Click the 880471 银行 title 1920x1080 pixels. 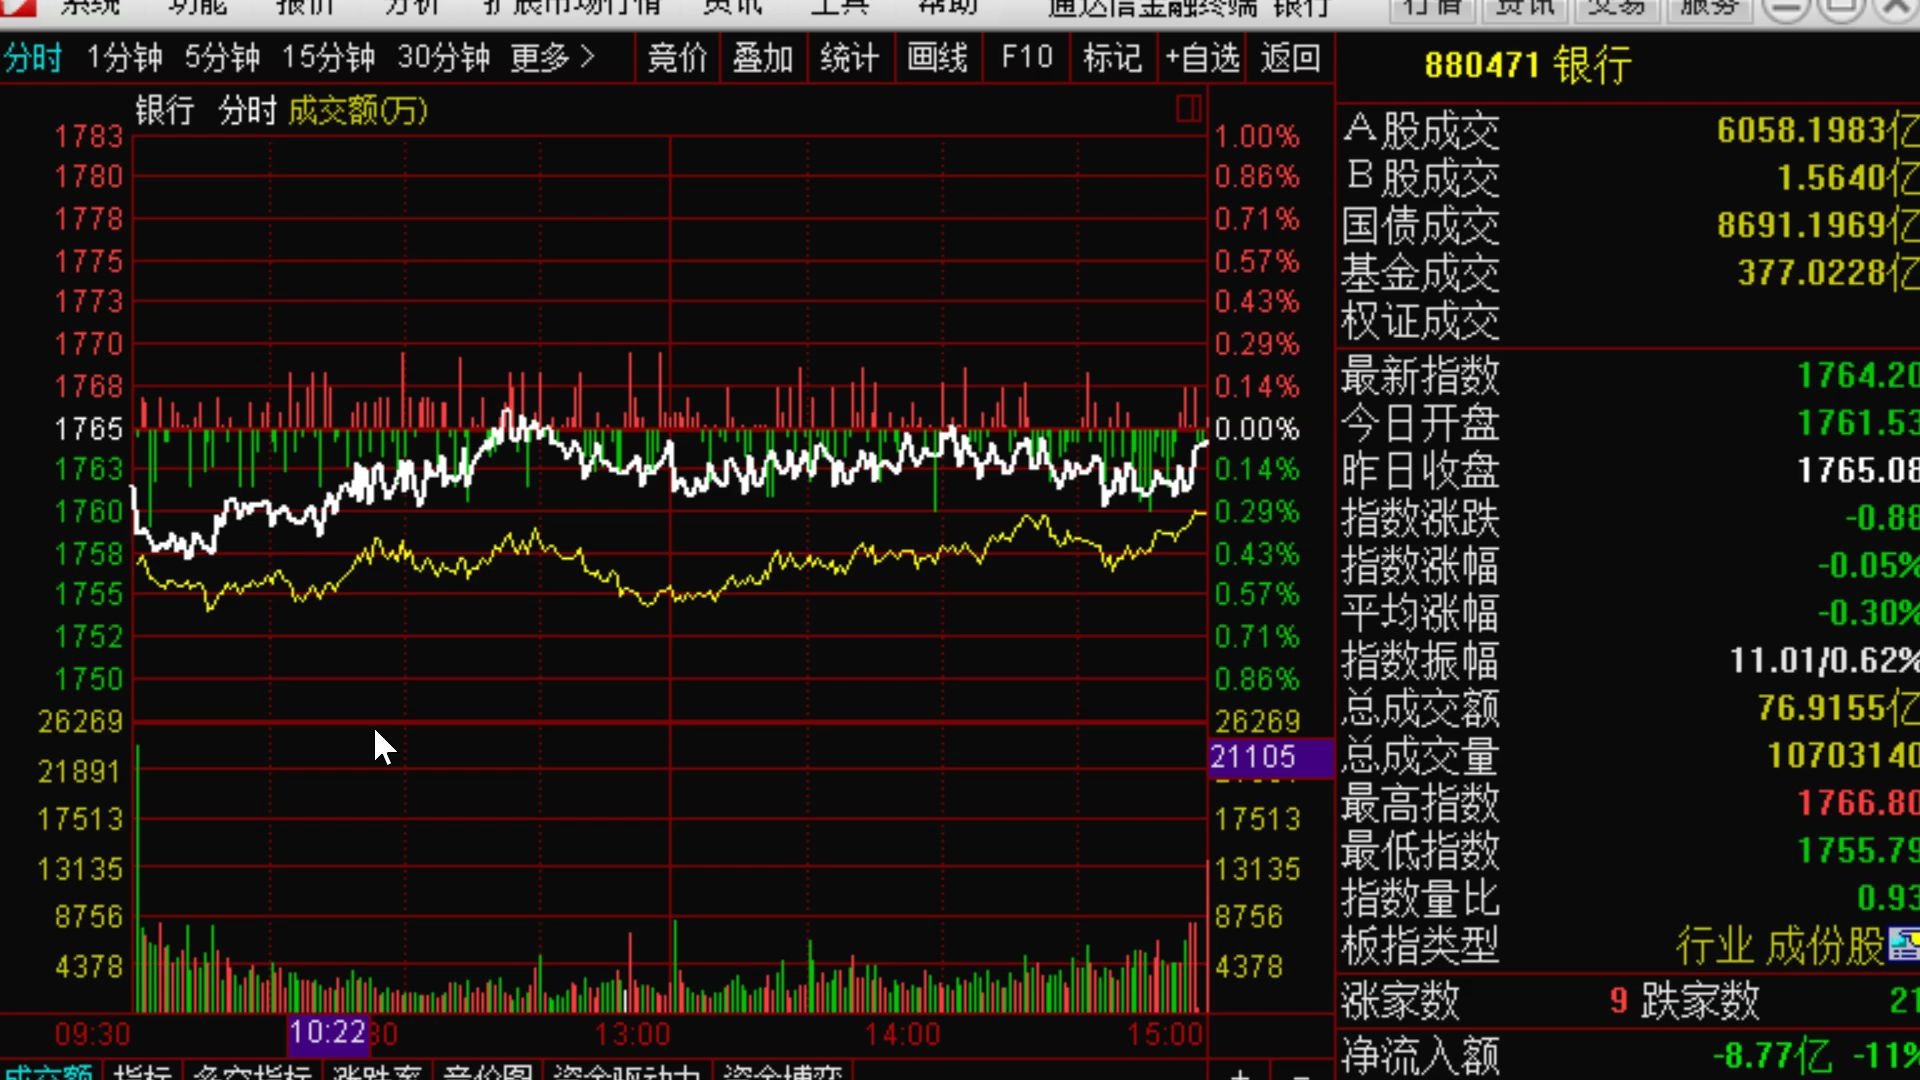[1528, 66]
